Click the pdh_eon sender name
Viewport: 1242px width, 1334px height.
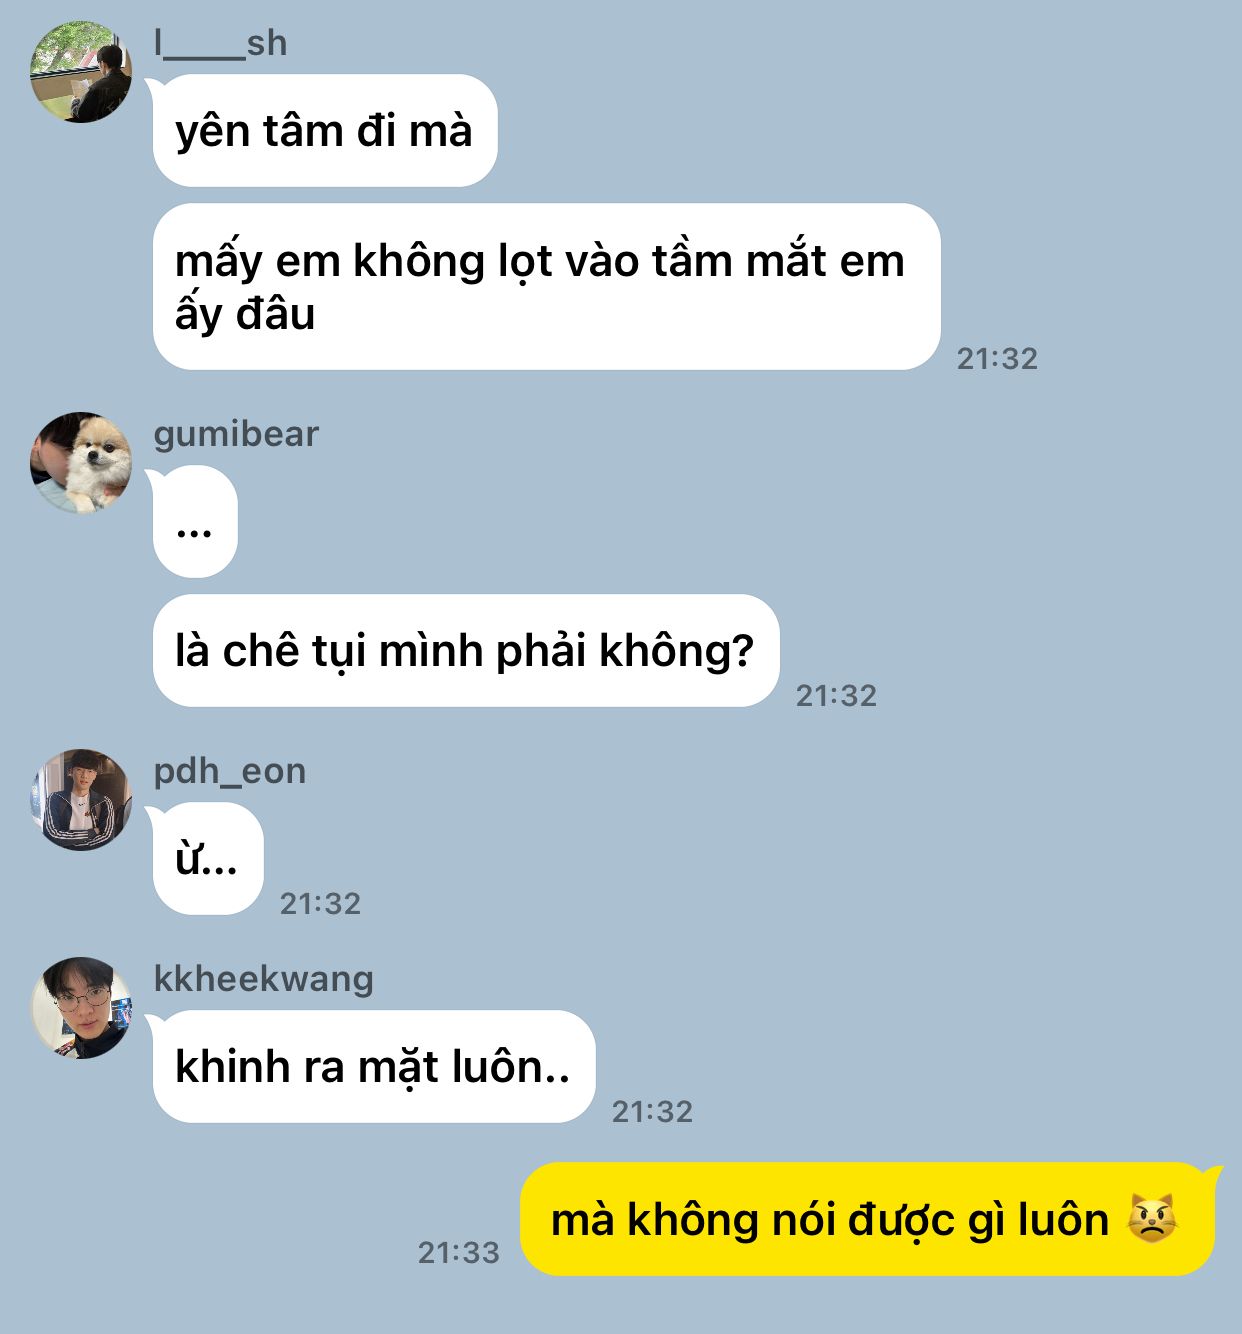[x=229, y=771]
